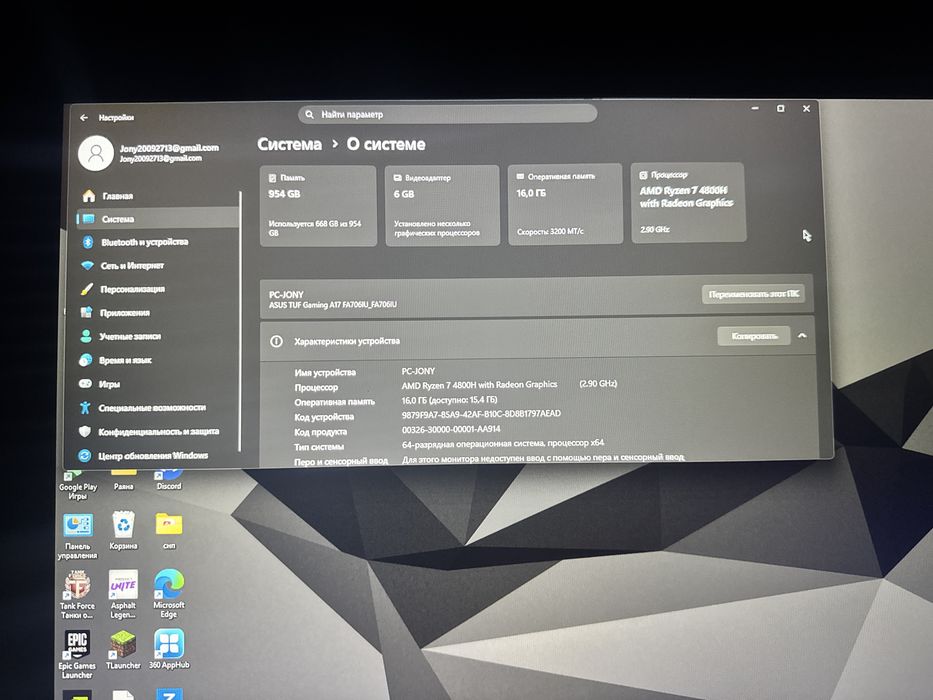Screen dimensions: 933x700
Task: Select Система in the sidebar
Action: pyautogui.click(x=158, y=219)
